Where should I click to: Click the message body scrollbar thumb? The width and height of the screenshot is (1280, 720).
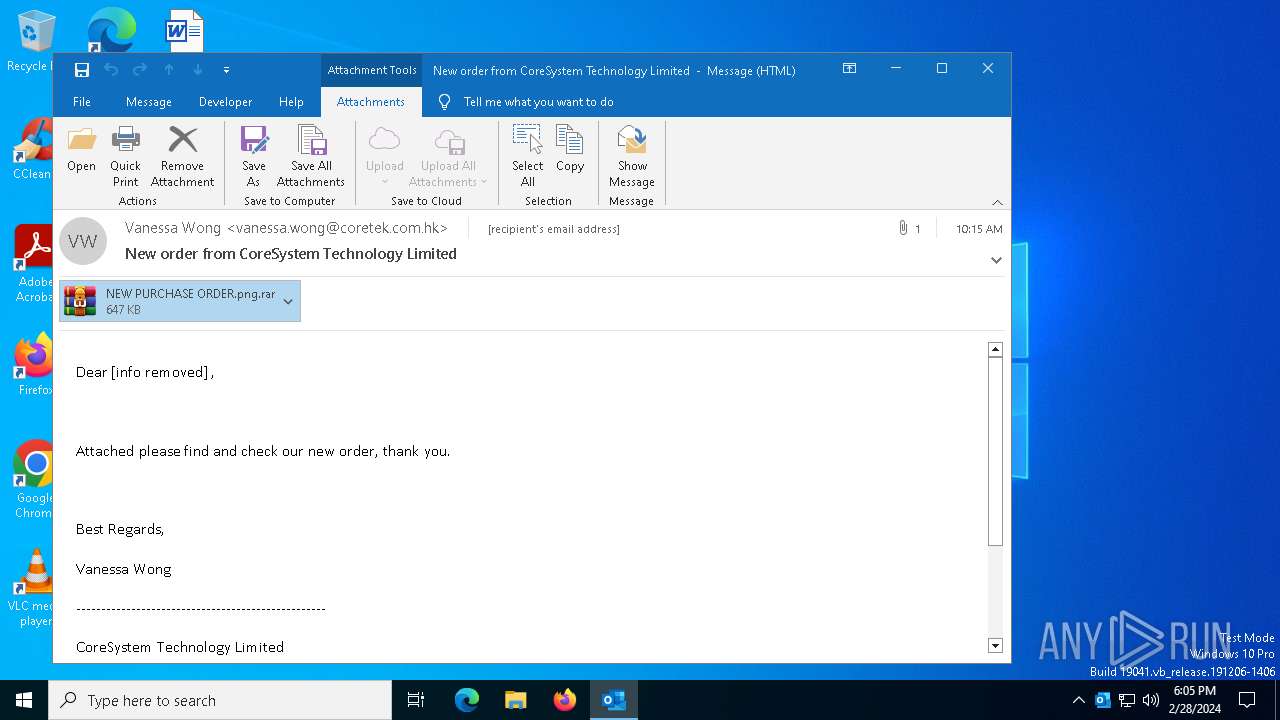(x=995, y=451)
